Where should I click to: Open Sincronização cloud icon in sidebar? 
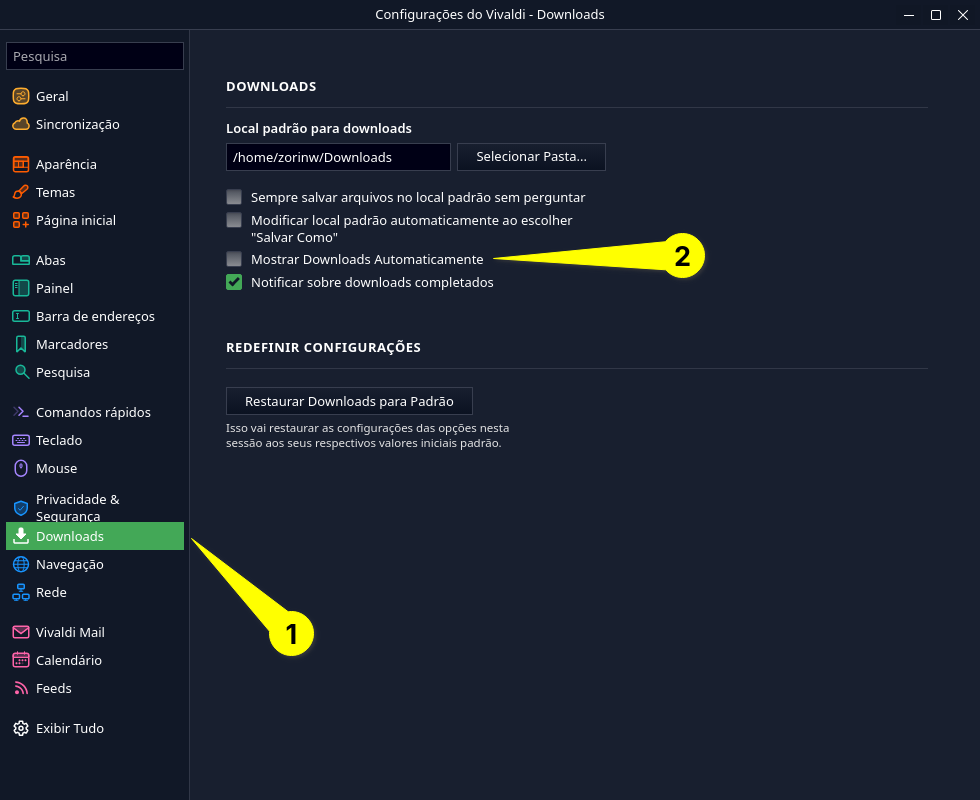pyautogui.click(x=20, y=125)
